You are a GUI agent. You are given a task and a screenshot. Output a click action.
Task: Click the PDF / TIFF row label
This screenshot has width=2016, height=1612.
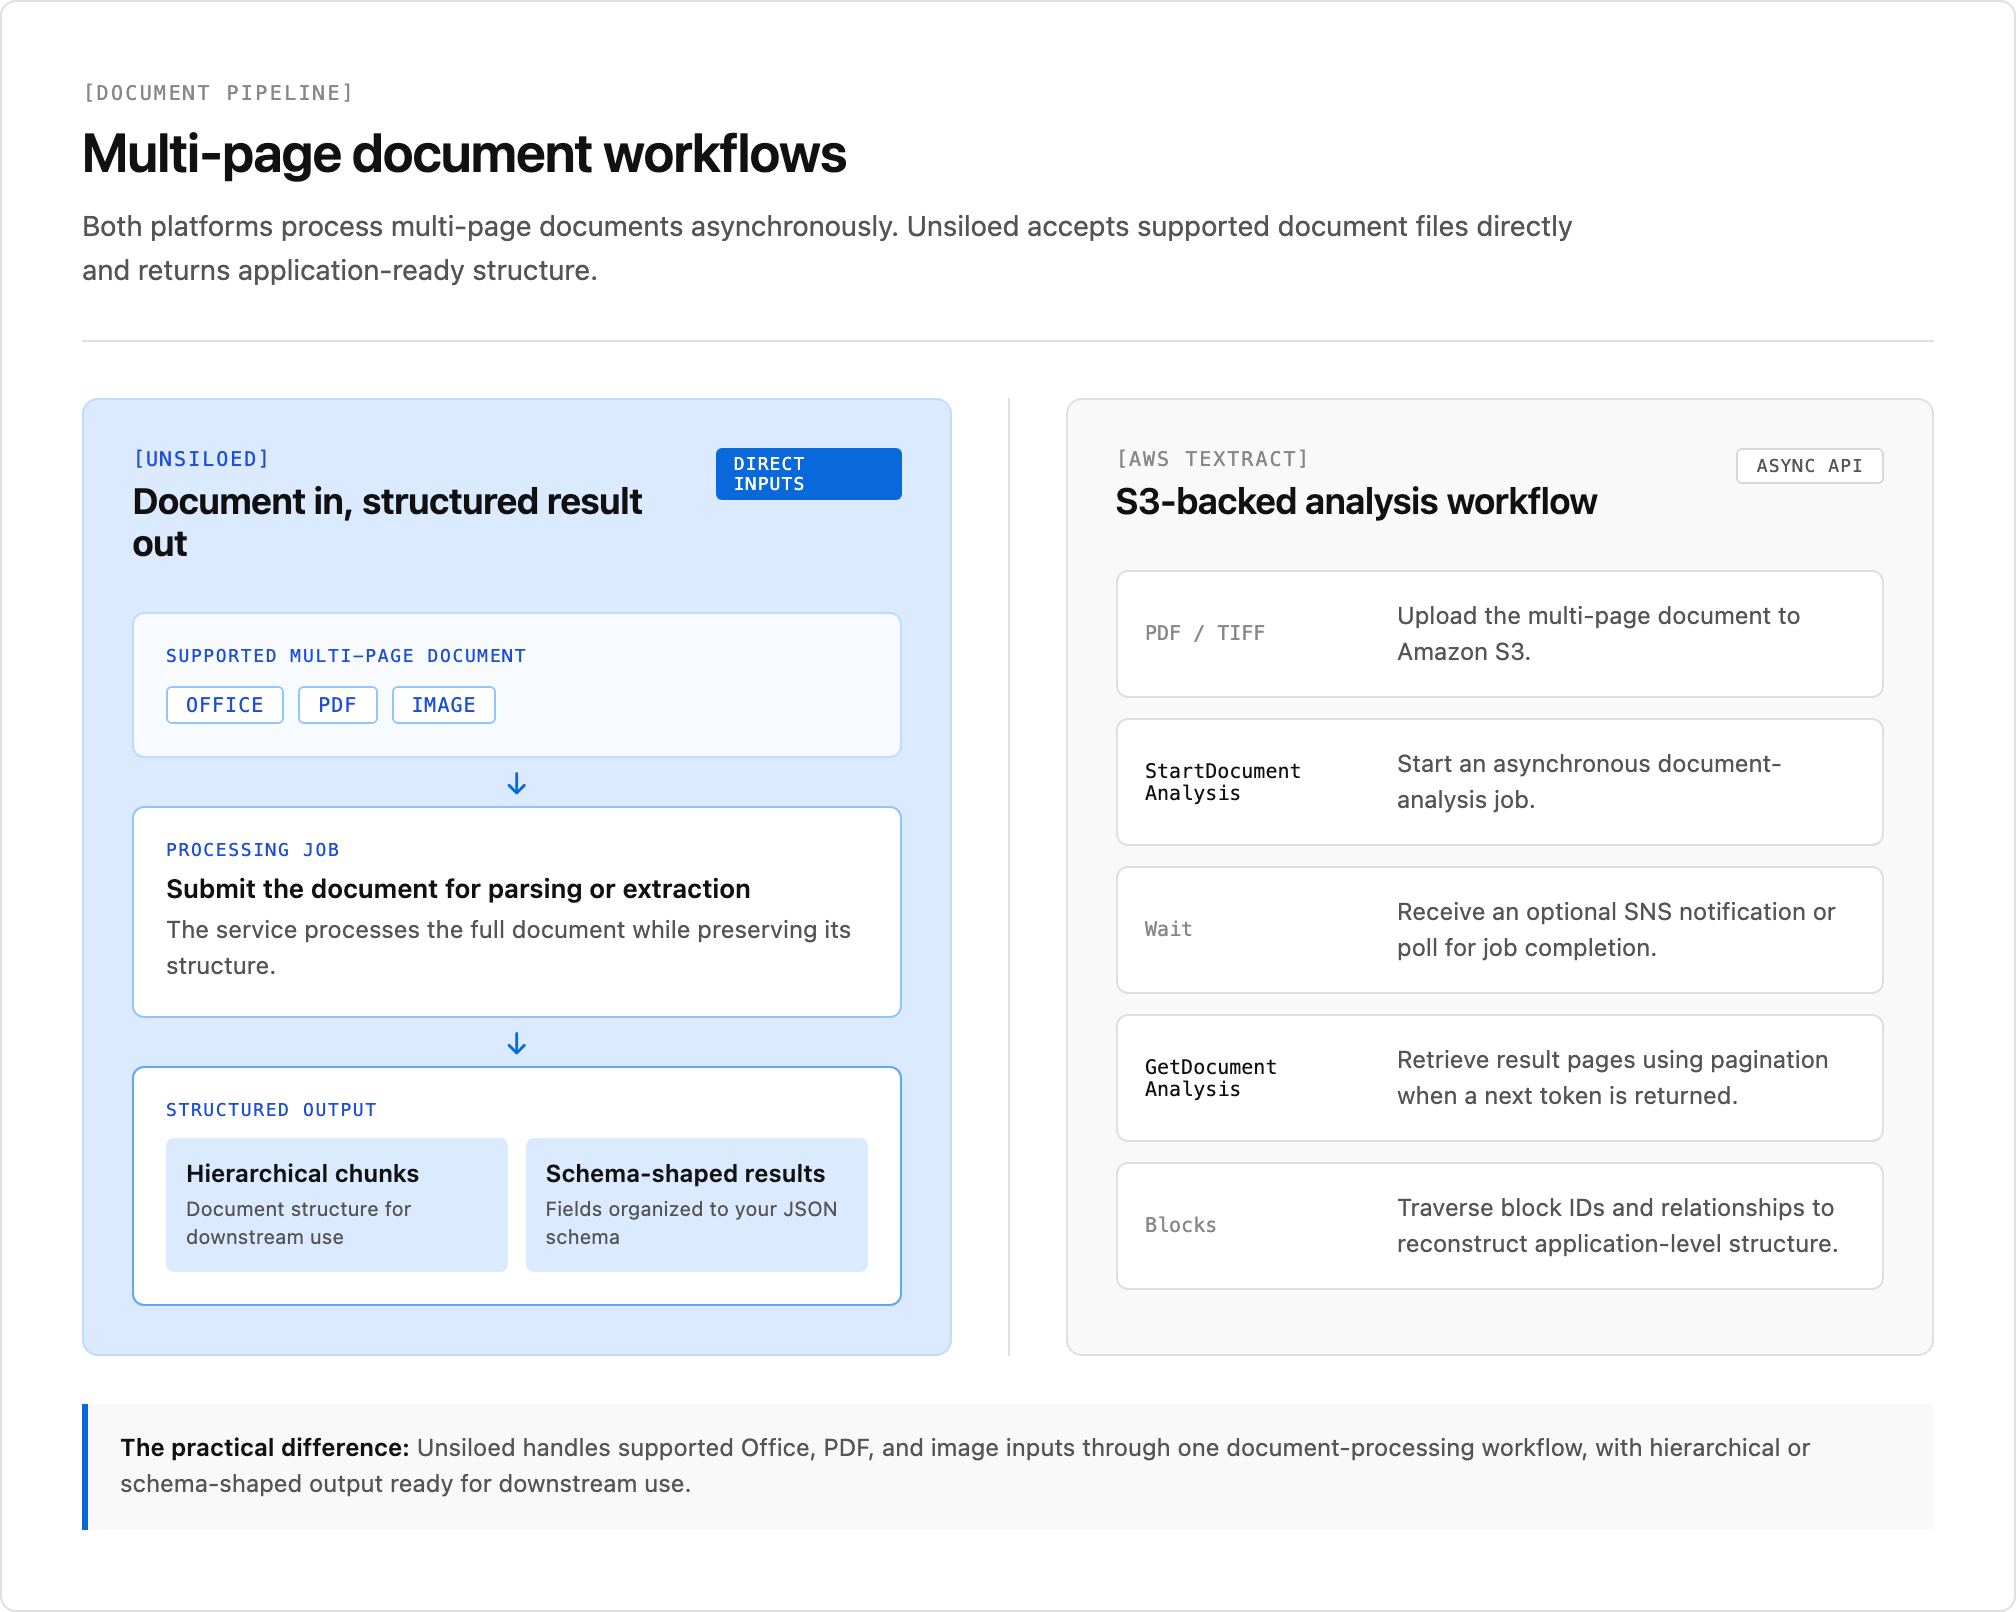click(1205, 633)
